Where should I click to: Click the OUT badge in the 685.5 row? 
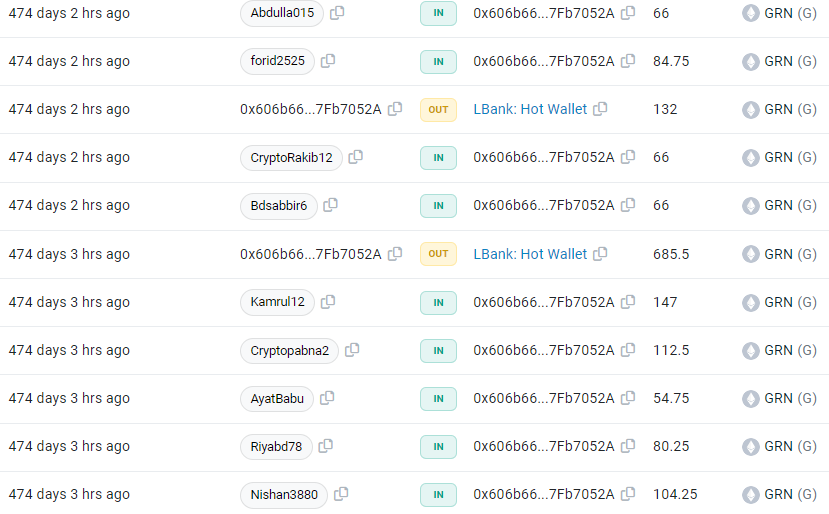(x=438, y=254)
